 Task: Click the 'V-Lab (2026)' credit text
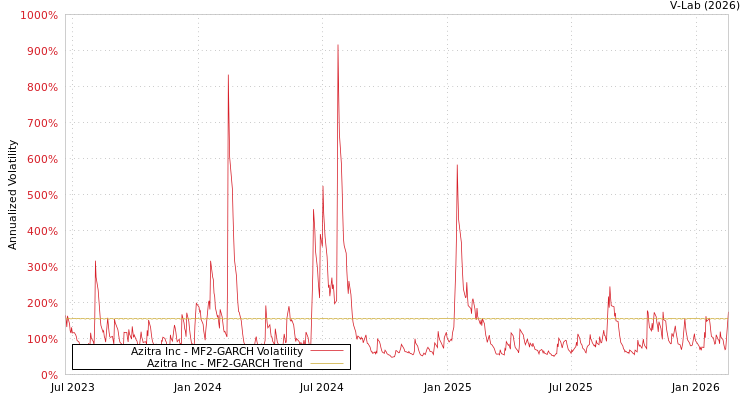(x=705, y=5)
